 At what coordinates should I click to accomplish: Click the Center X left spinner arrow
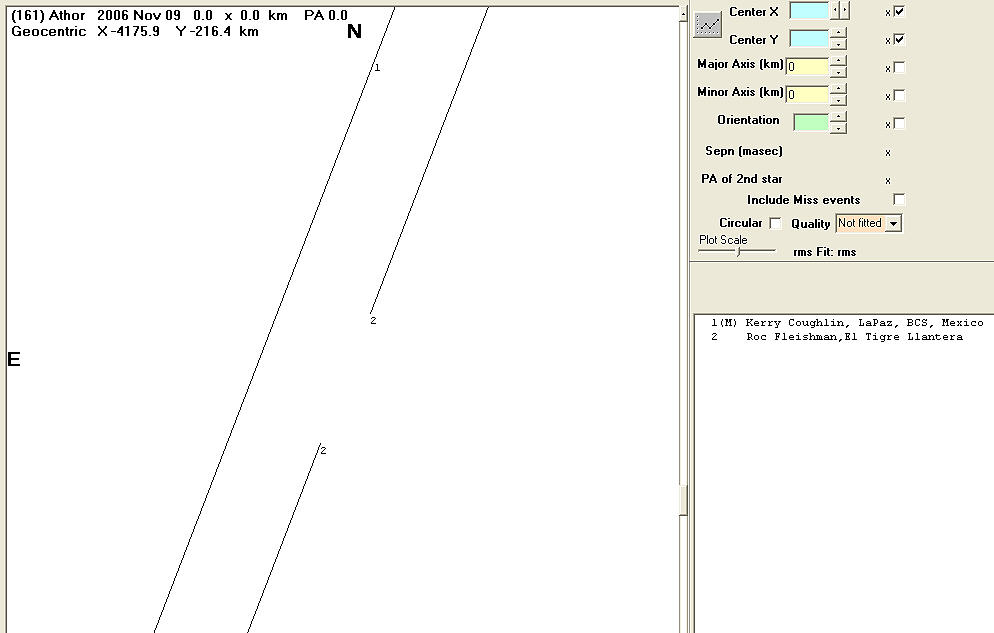pos(836,10)
